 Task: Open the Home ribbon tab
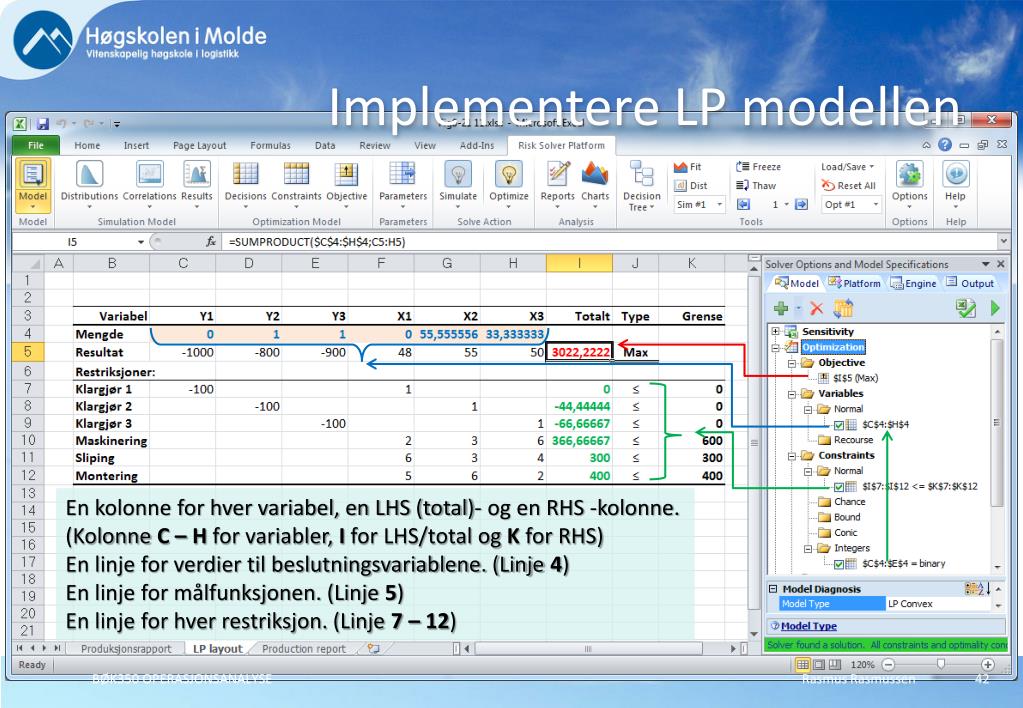87,146
